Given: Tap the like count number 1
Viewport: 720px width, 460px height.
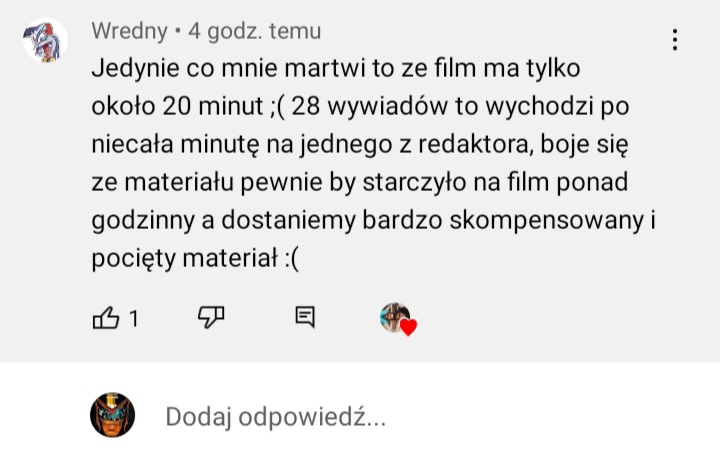Looking at the screenshot, I should tap(134, 318).
